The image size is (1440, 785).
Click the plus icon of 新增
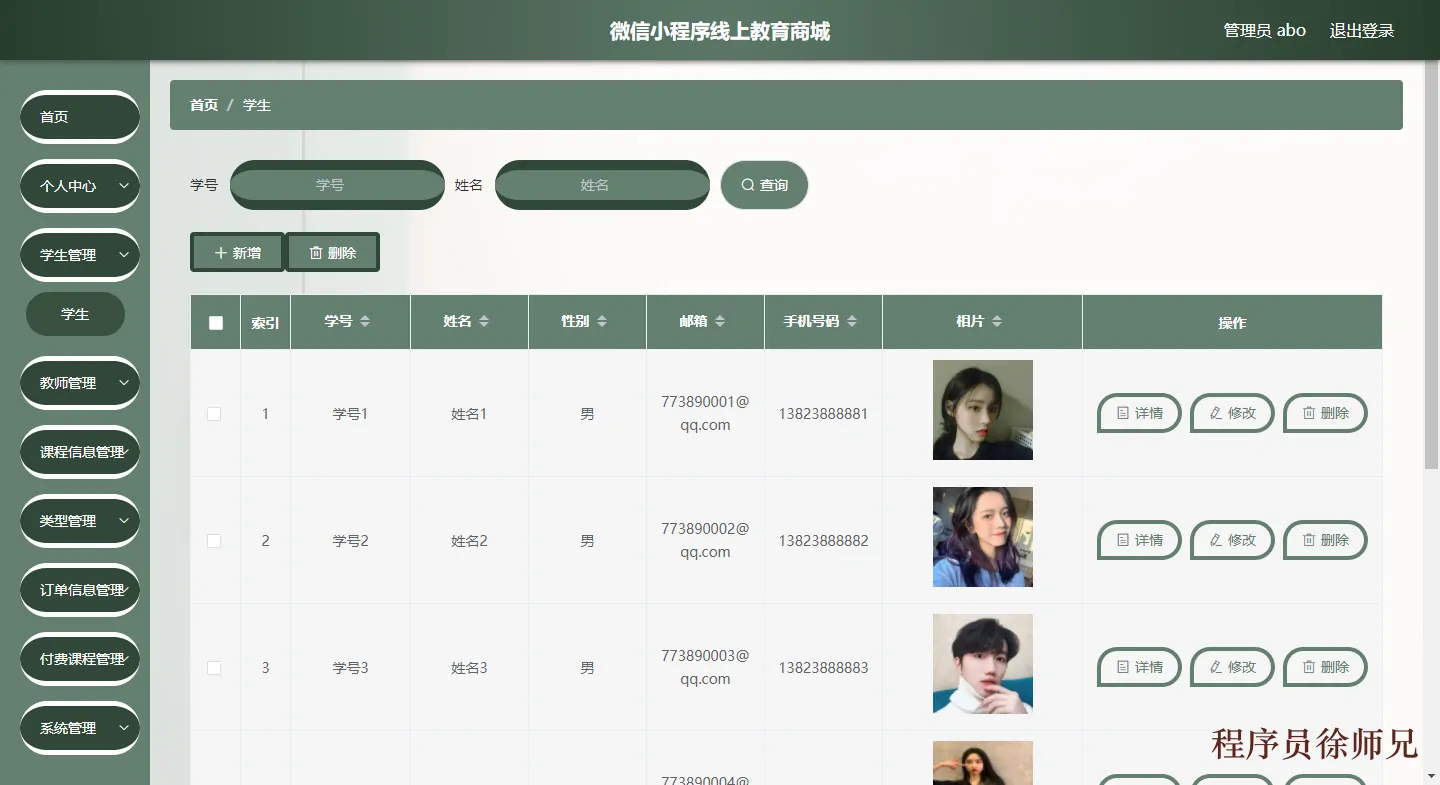coord(221,253)
